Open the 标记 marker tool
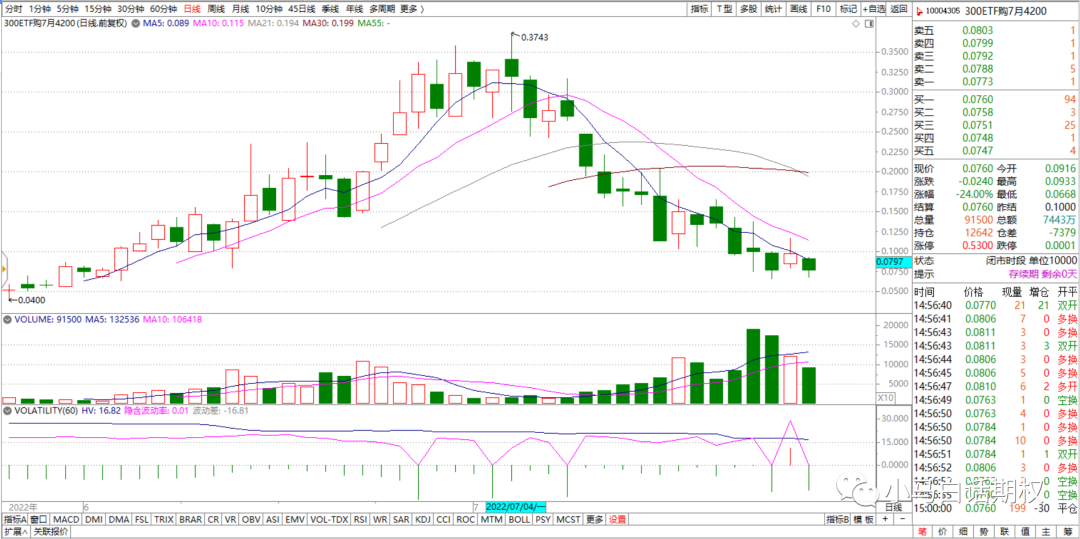 pyautogui.click(x=848, y=9)
